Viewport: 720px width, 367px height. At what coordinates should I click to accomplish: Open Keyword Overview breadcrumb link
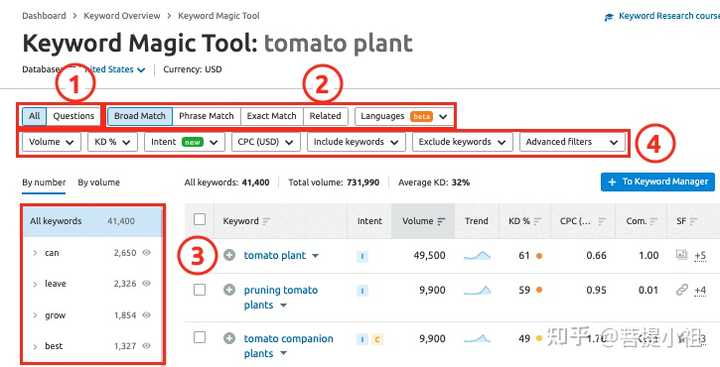click(x=122, y=16)
